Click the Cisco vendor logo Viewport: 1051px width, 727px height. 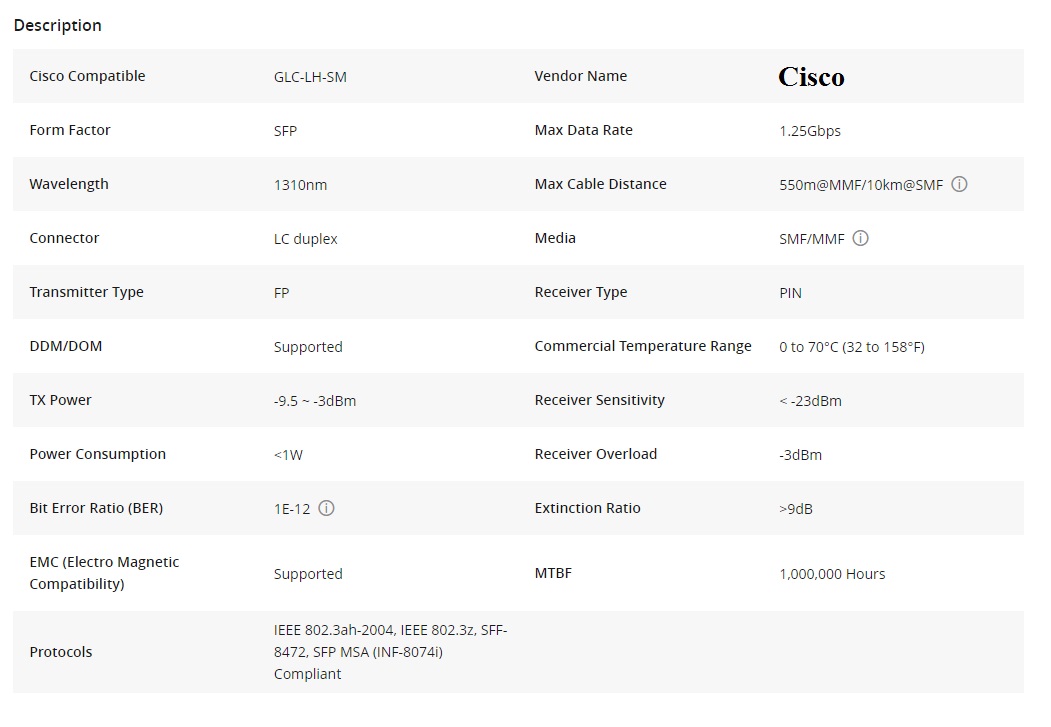pos(811,77)
